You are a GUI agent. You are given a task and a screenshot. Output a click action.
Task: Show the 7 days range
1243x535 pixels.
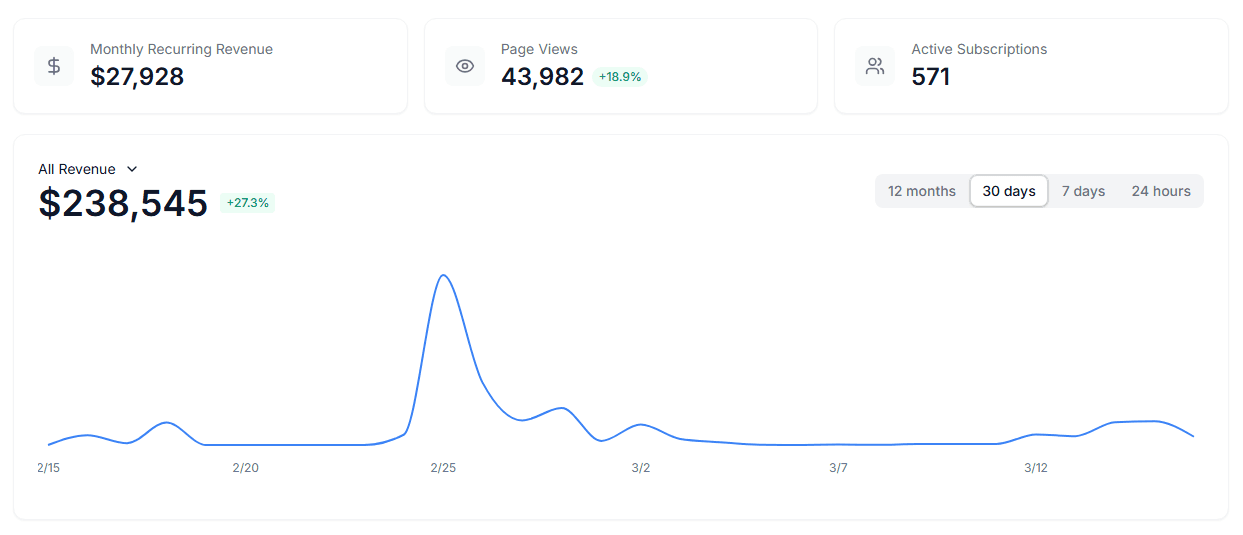1083,191
